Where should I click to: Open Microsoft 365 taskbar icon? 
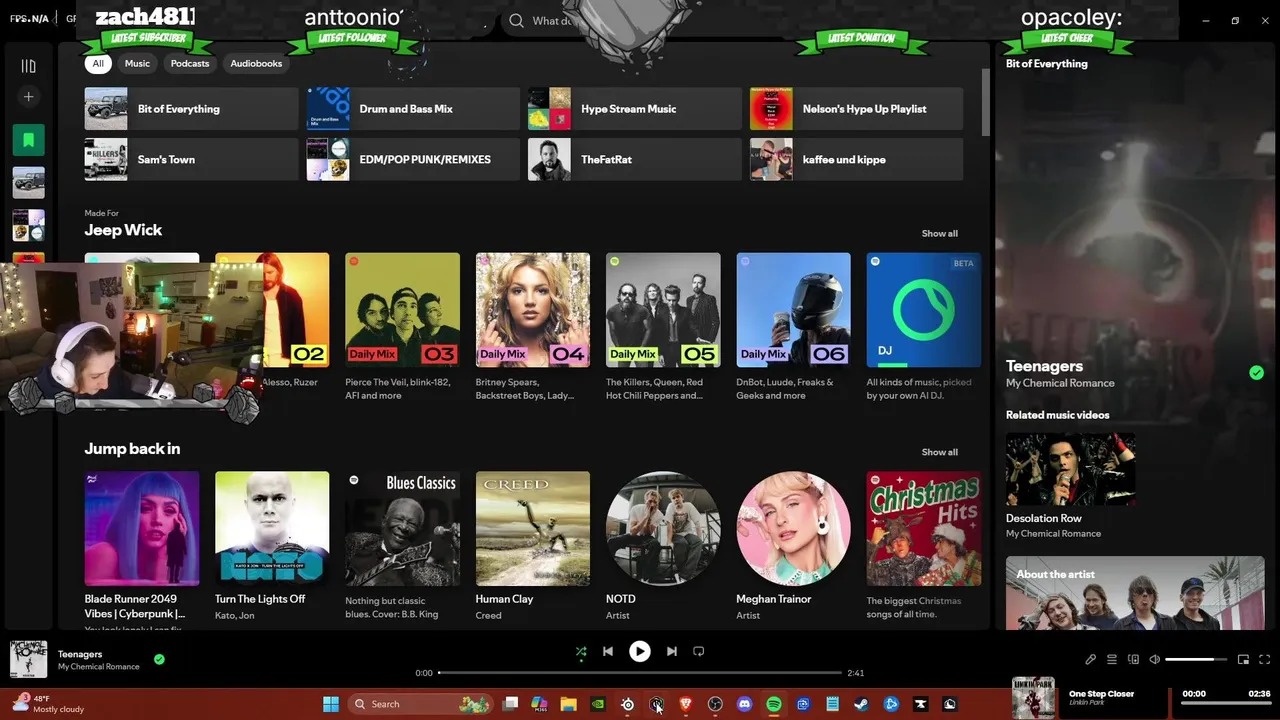539,704
